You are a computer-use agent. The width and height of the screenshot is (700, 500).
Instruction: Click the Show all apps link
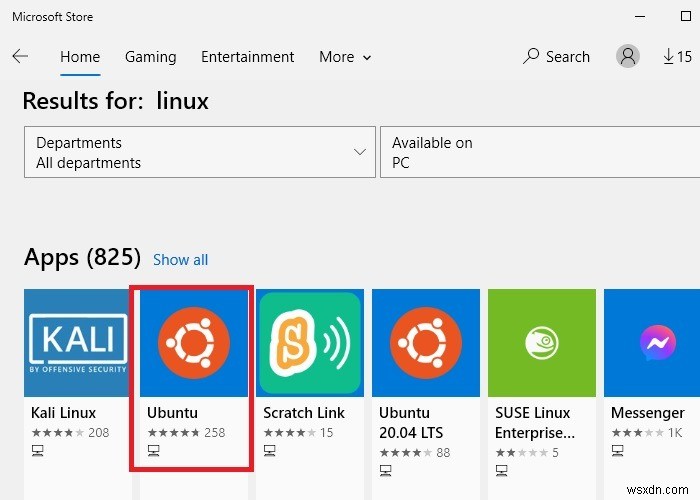point(180,260)
